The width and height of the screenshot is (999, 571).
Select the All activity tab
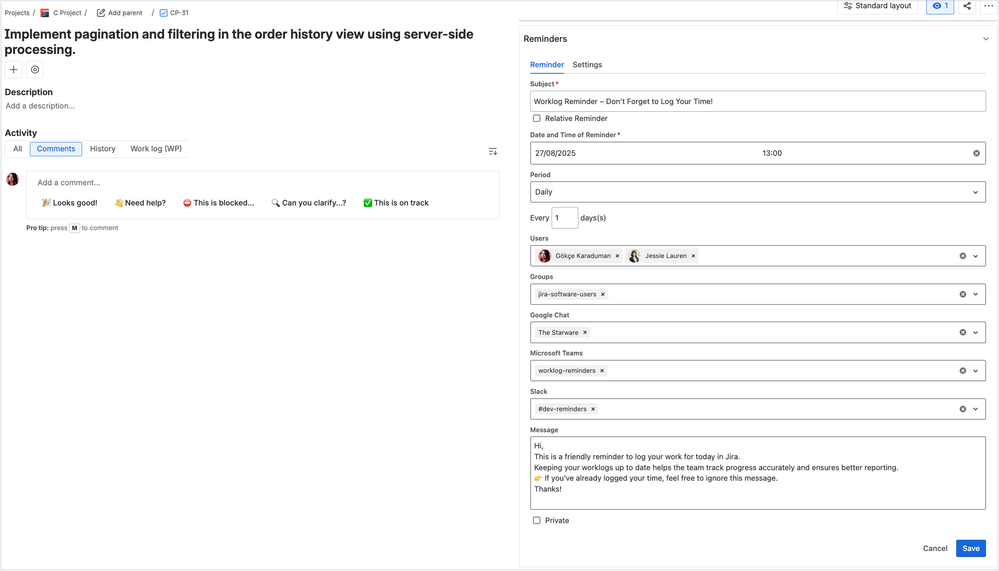tap(17, 148)
